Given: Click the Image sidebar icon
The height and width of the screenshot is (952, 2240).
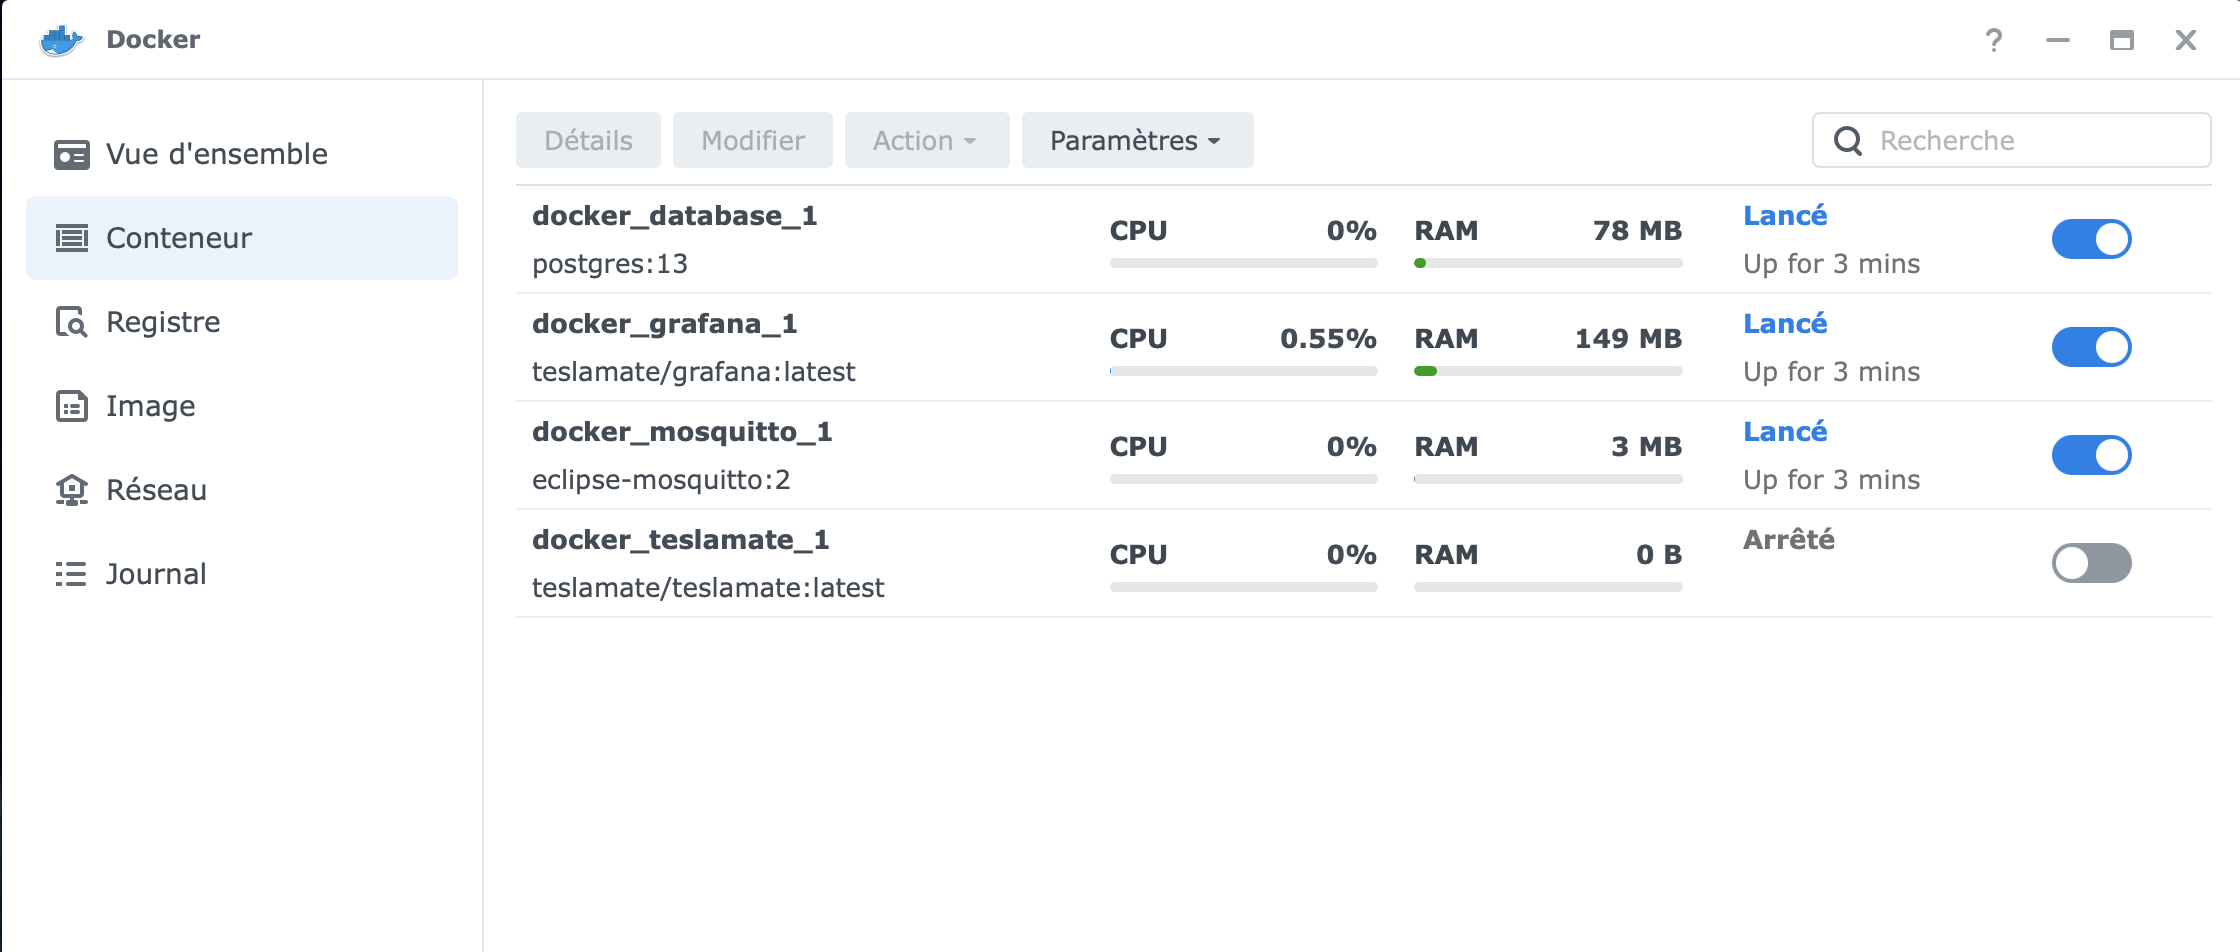Looking at the screenshot, I should 71,406.
